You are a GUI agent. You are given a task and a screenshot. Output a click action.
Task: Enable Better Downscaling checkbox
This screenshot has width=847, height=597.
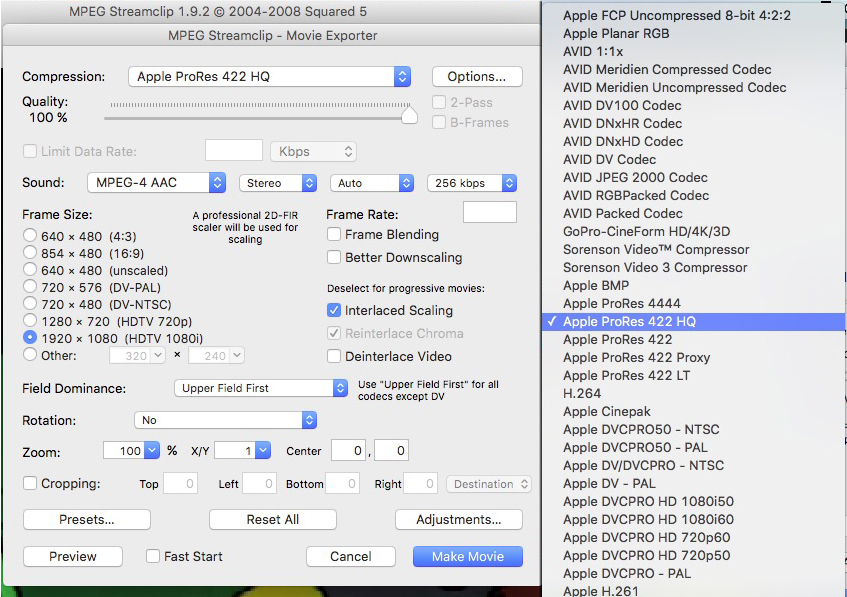334,257
